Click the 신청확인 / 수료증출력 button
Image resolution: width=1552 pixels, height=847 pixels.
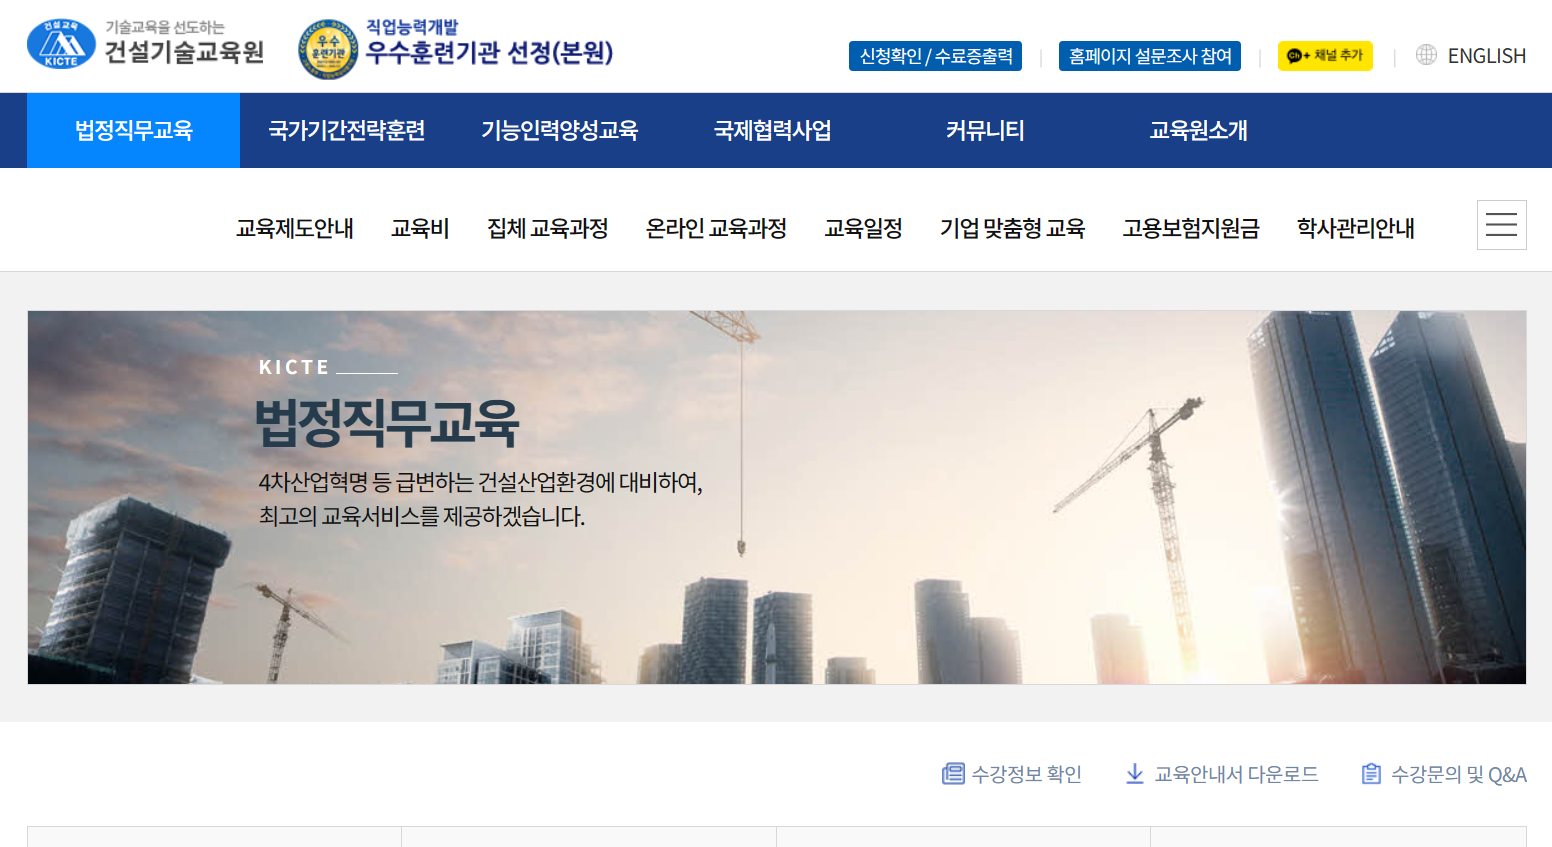935,56
